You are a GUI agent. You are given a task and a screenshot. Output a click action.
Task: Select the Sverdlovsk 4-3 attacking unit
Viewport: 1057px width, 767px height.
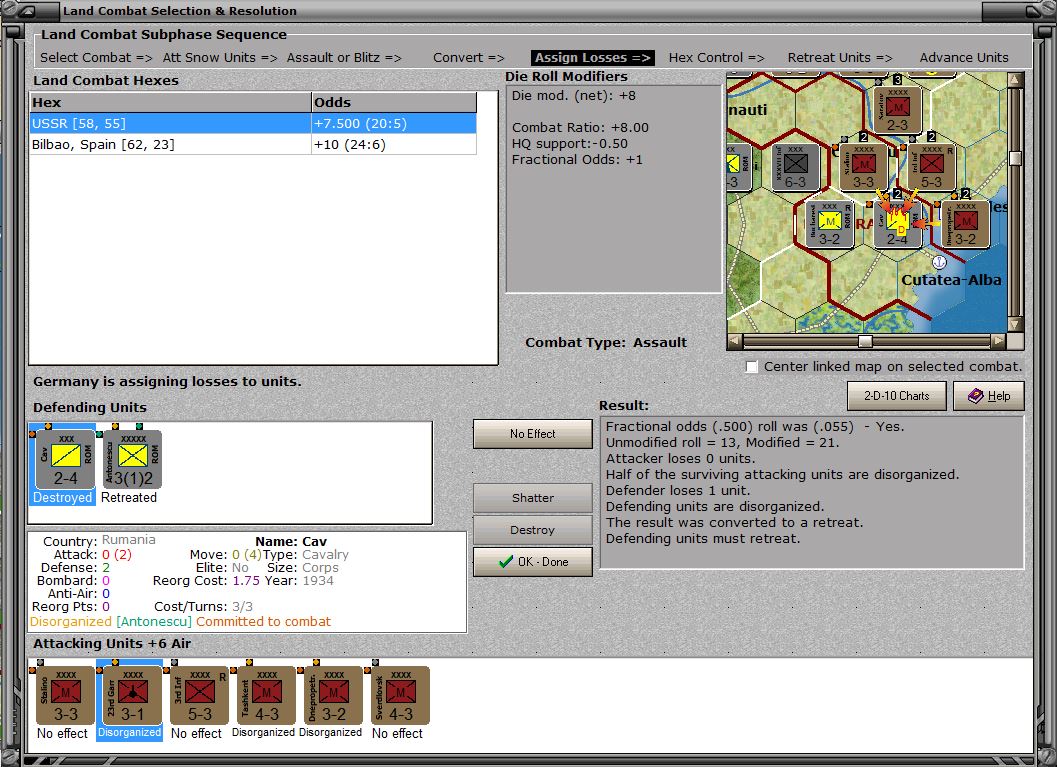point(400,696)
